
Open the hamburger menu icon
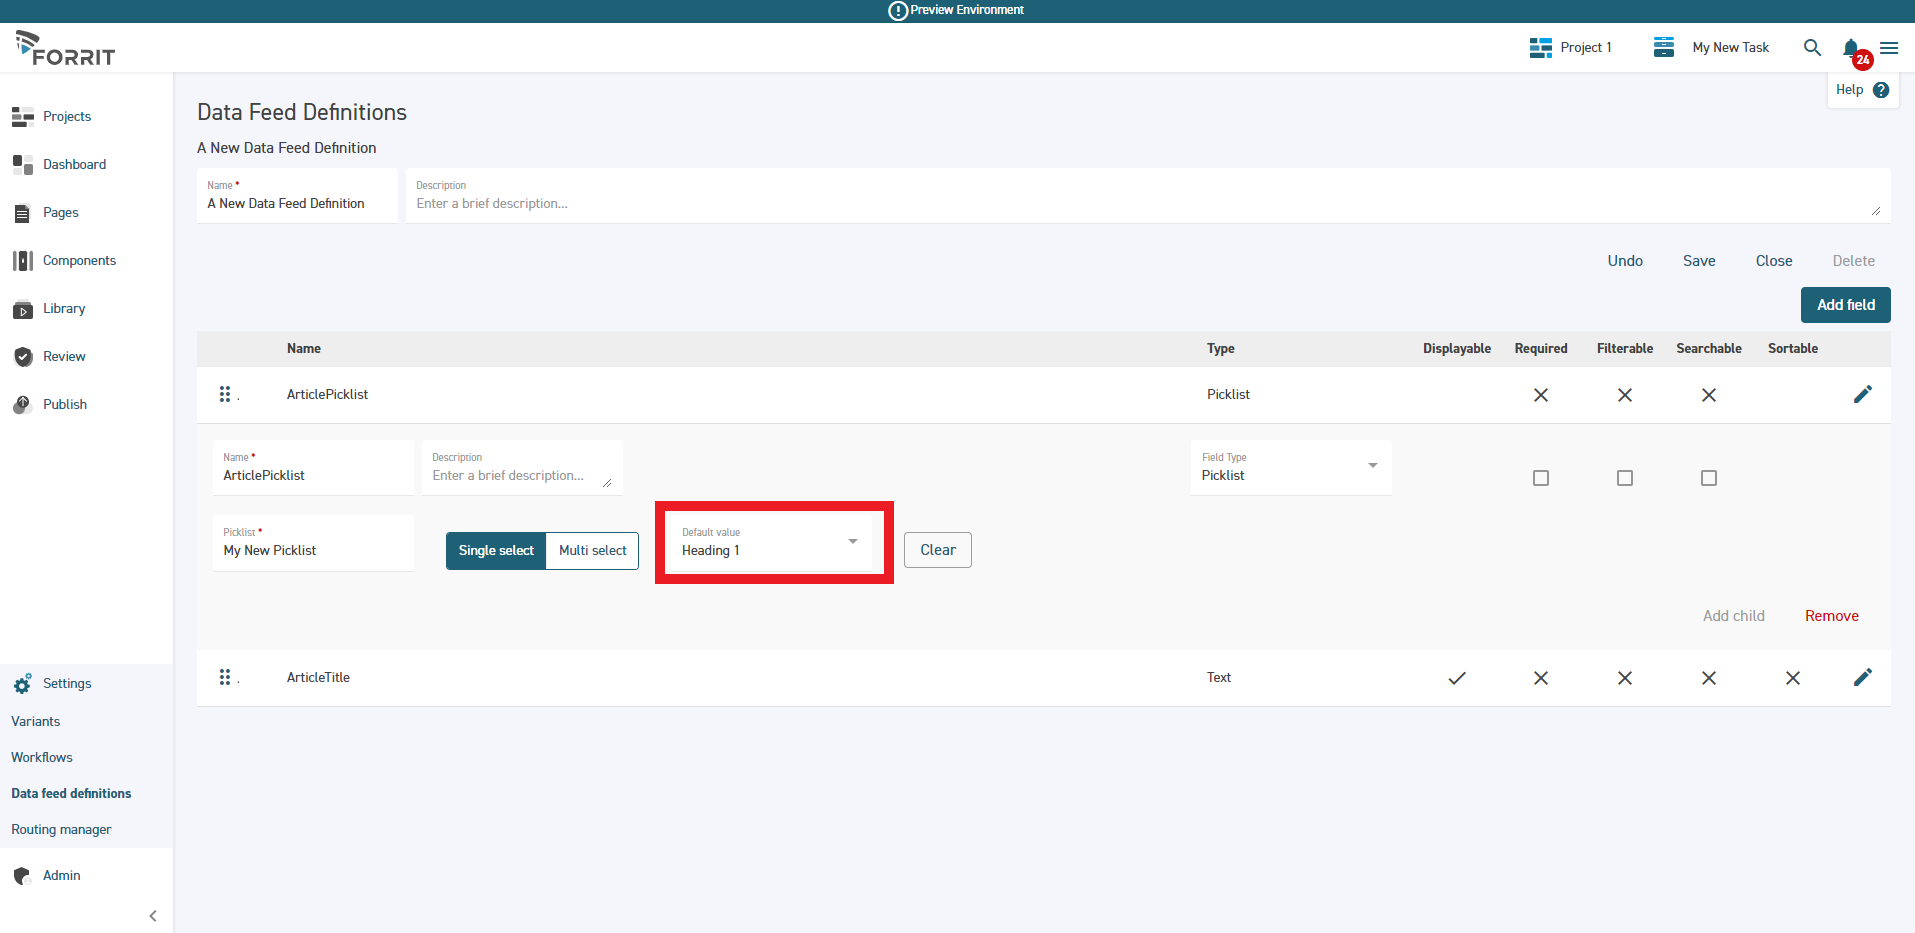(x=1889, y=48)
